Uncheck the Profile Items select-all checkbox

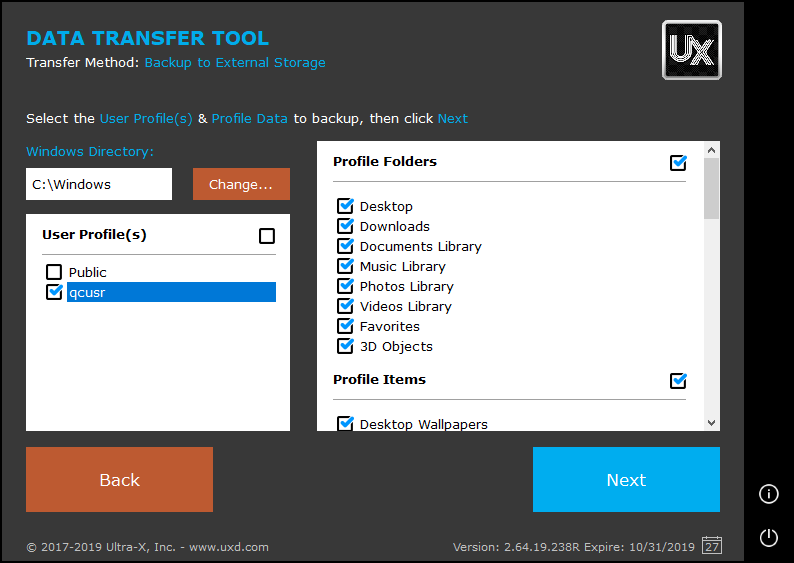click(678, 380)
